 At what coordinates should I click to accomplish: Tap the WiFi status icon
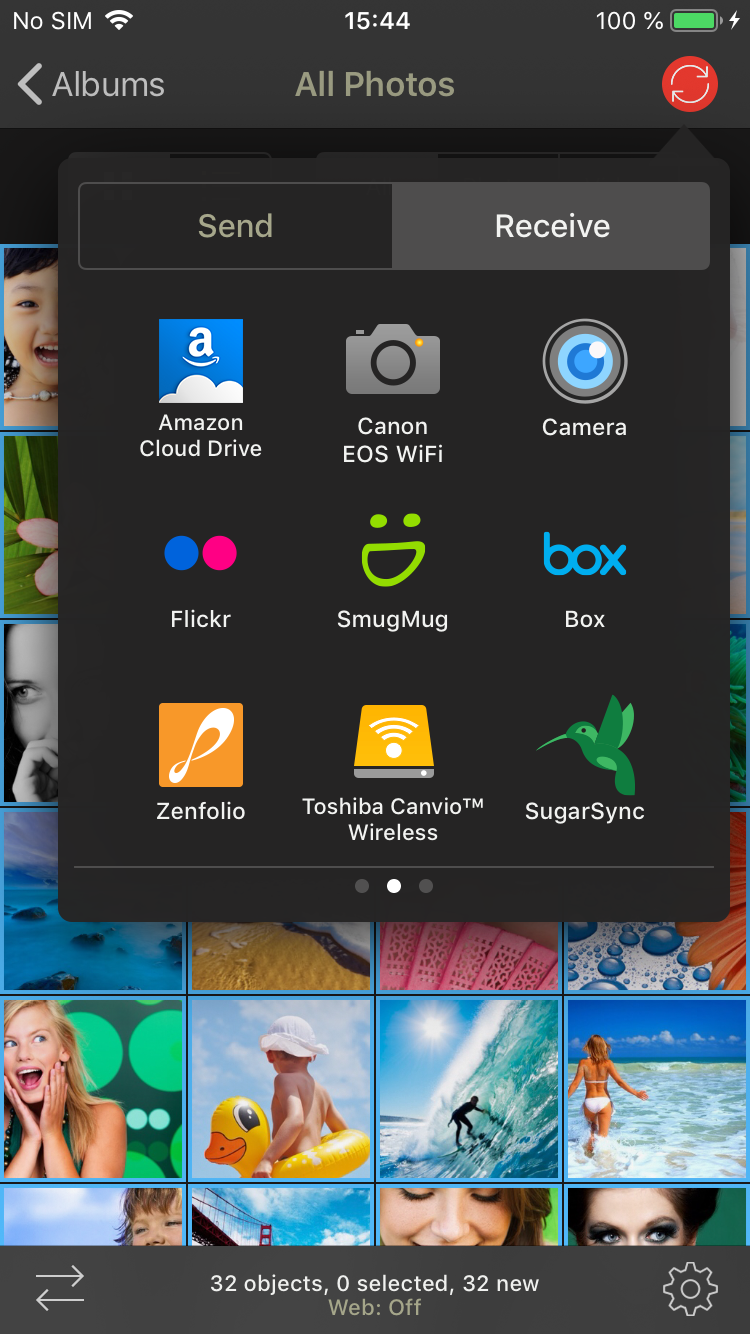(x=120, y=21)
